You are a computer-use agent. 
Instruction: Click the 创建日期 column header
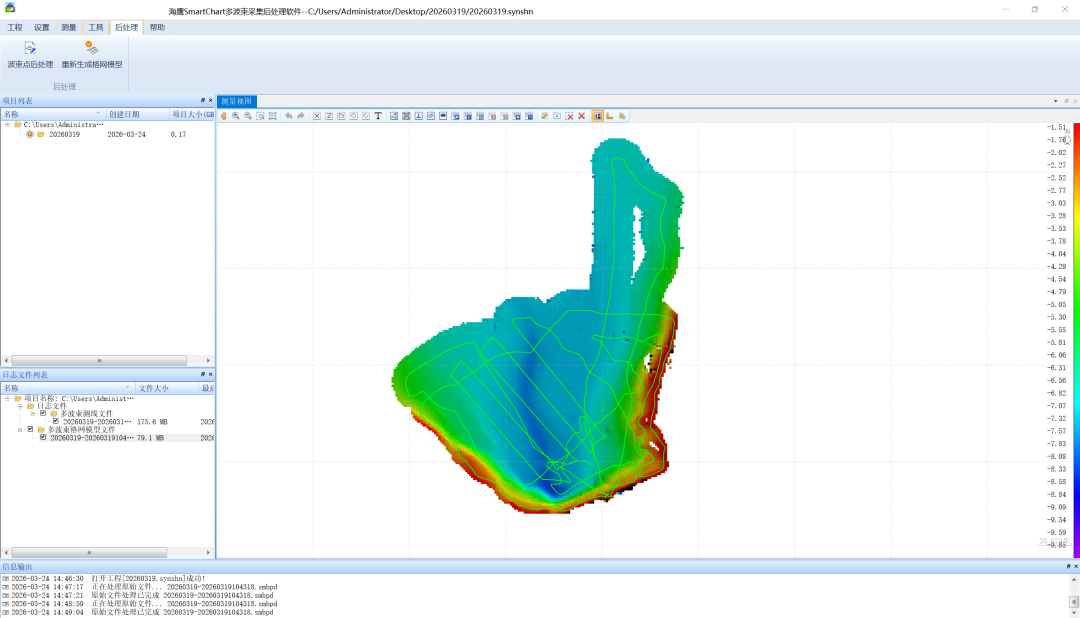[x=124, y=114]
